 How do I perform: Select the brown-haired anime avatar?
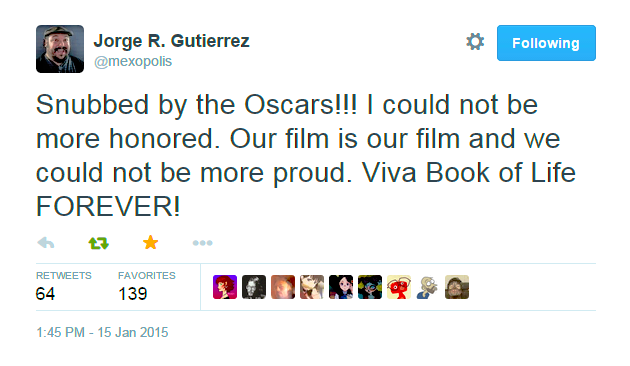(312, 287)
